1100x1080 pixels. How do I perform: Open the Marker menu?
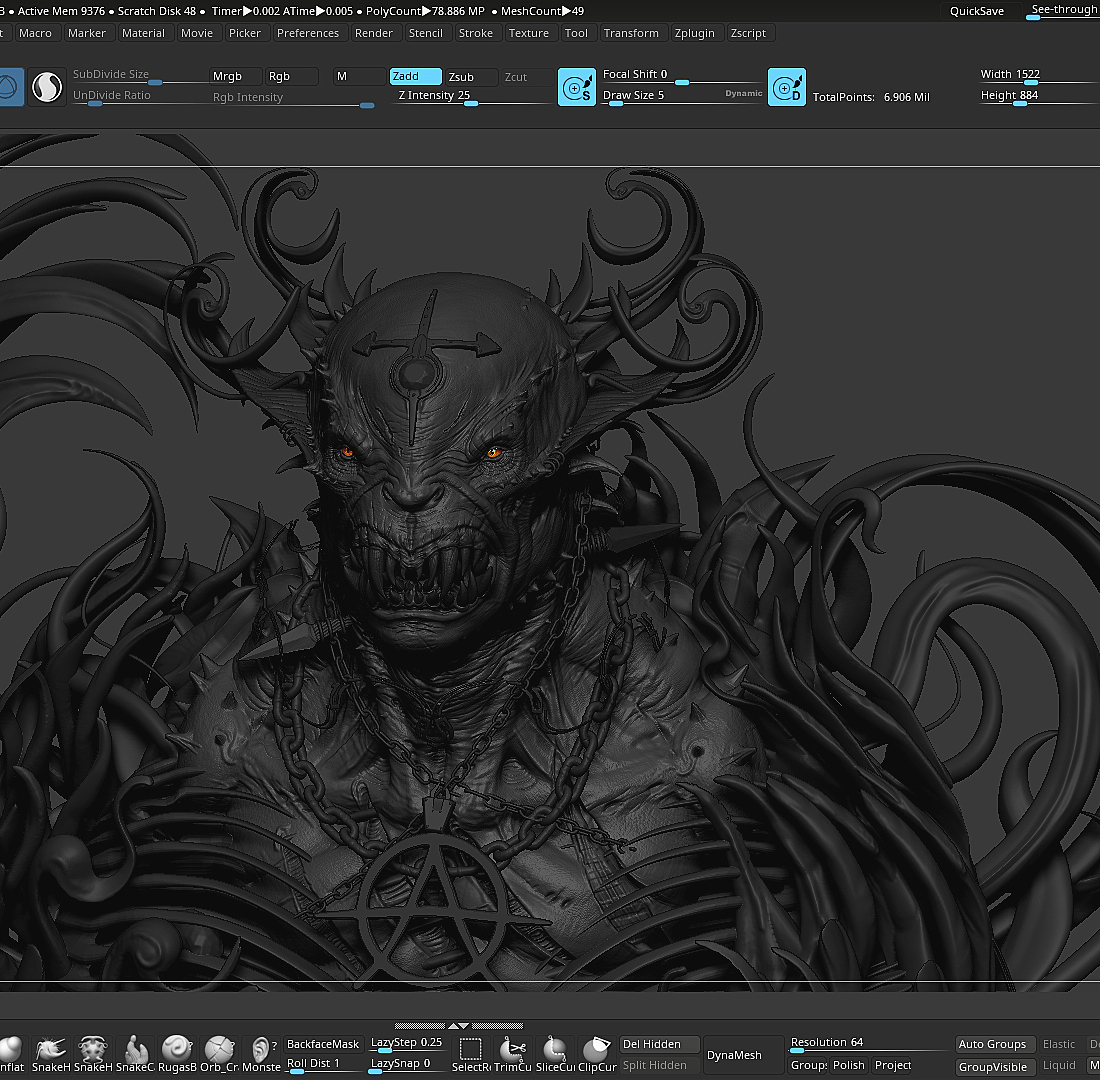(x=86, y=33)
